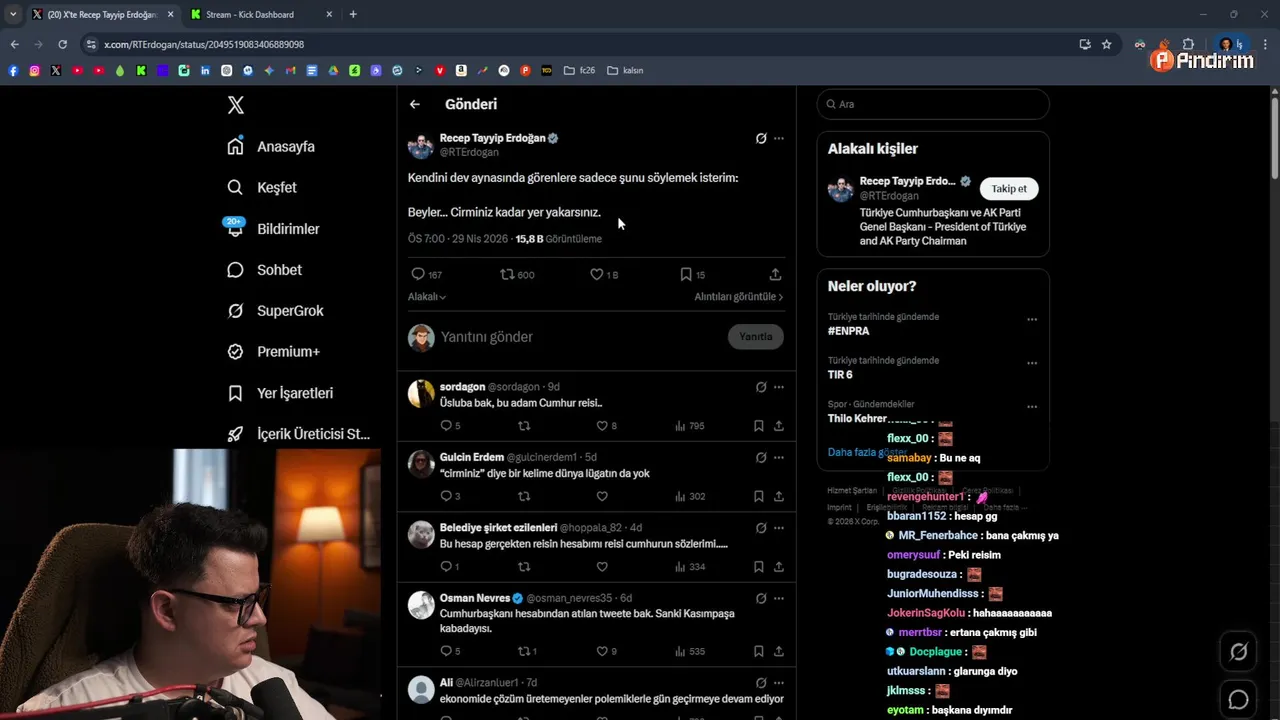Open the #ENPRA trending topic
1280x720 pixels.
pos(848,331)
